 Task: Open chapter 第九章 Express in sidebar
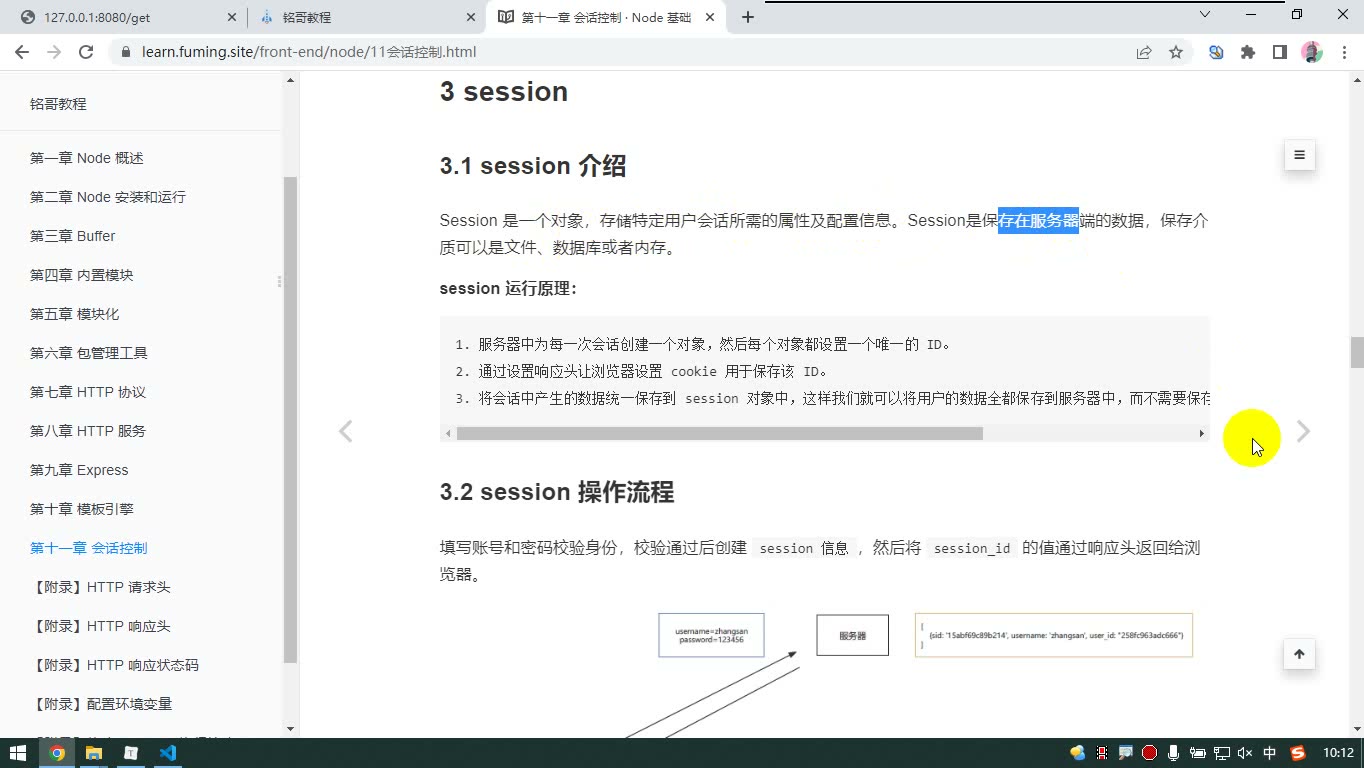(x=79, y=470)
